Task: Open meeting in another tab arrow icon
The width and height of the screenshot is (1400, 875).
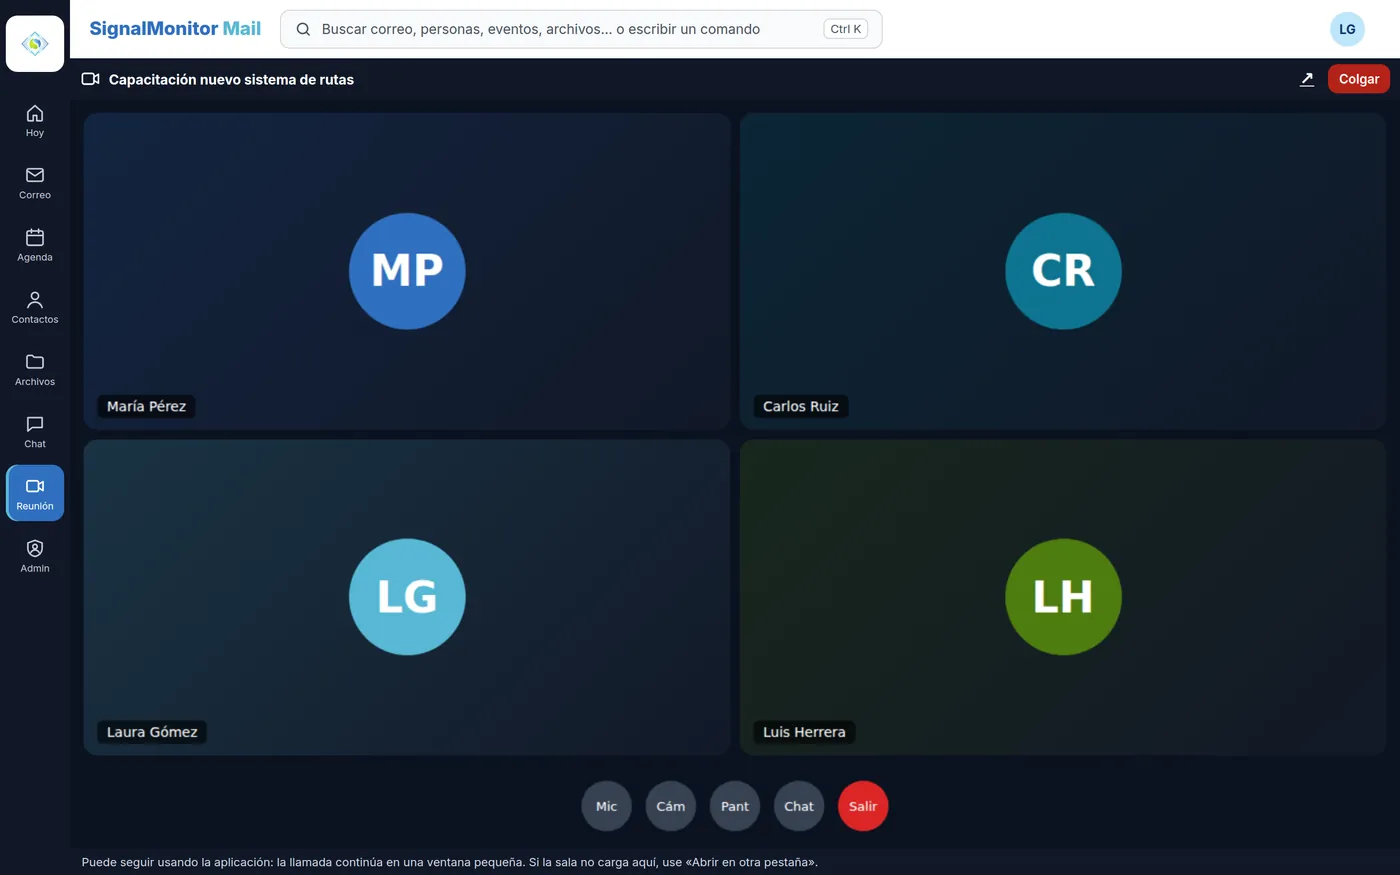Action: [x=1307, y=79]
